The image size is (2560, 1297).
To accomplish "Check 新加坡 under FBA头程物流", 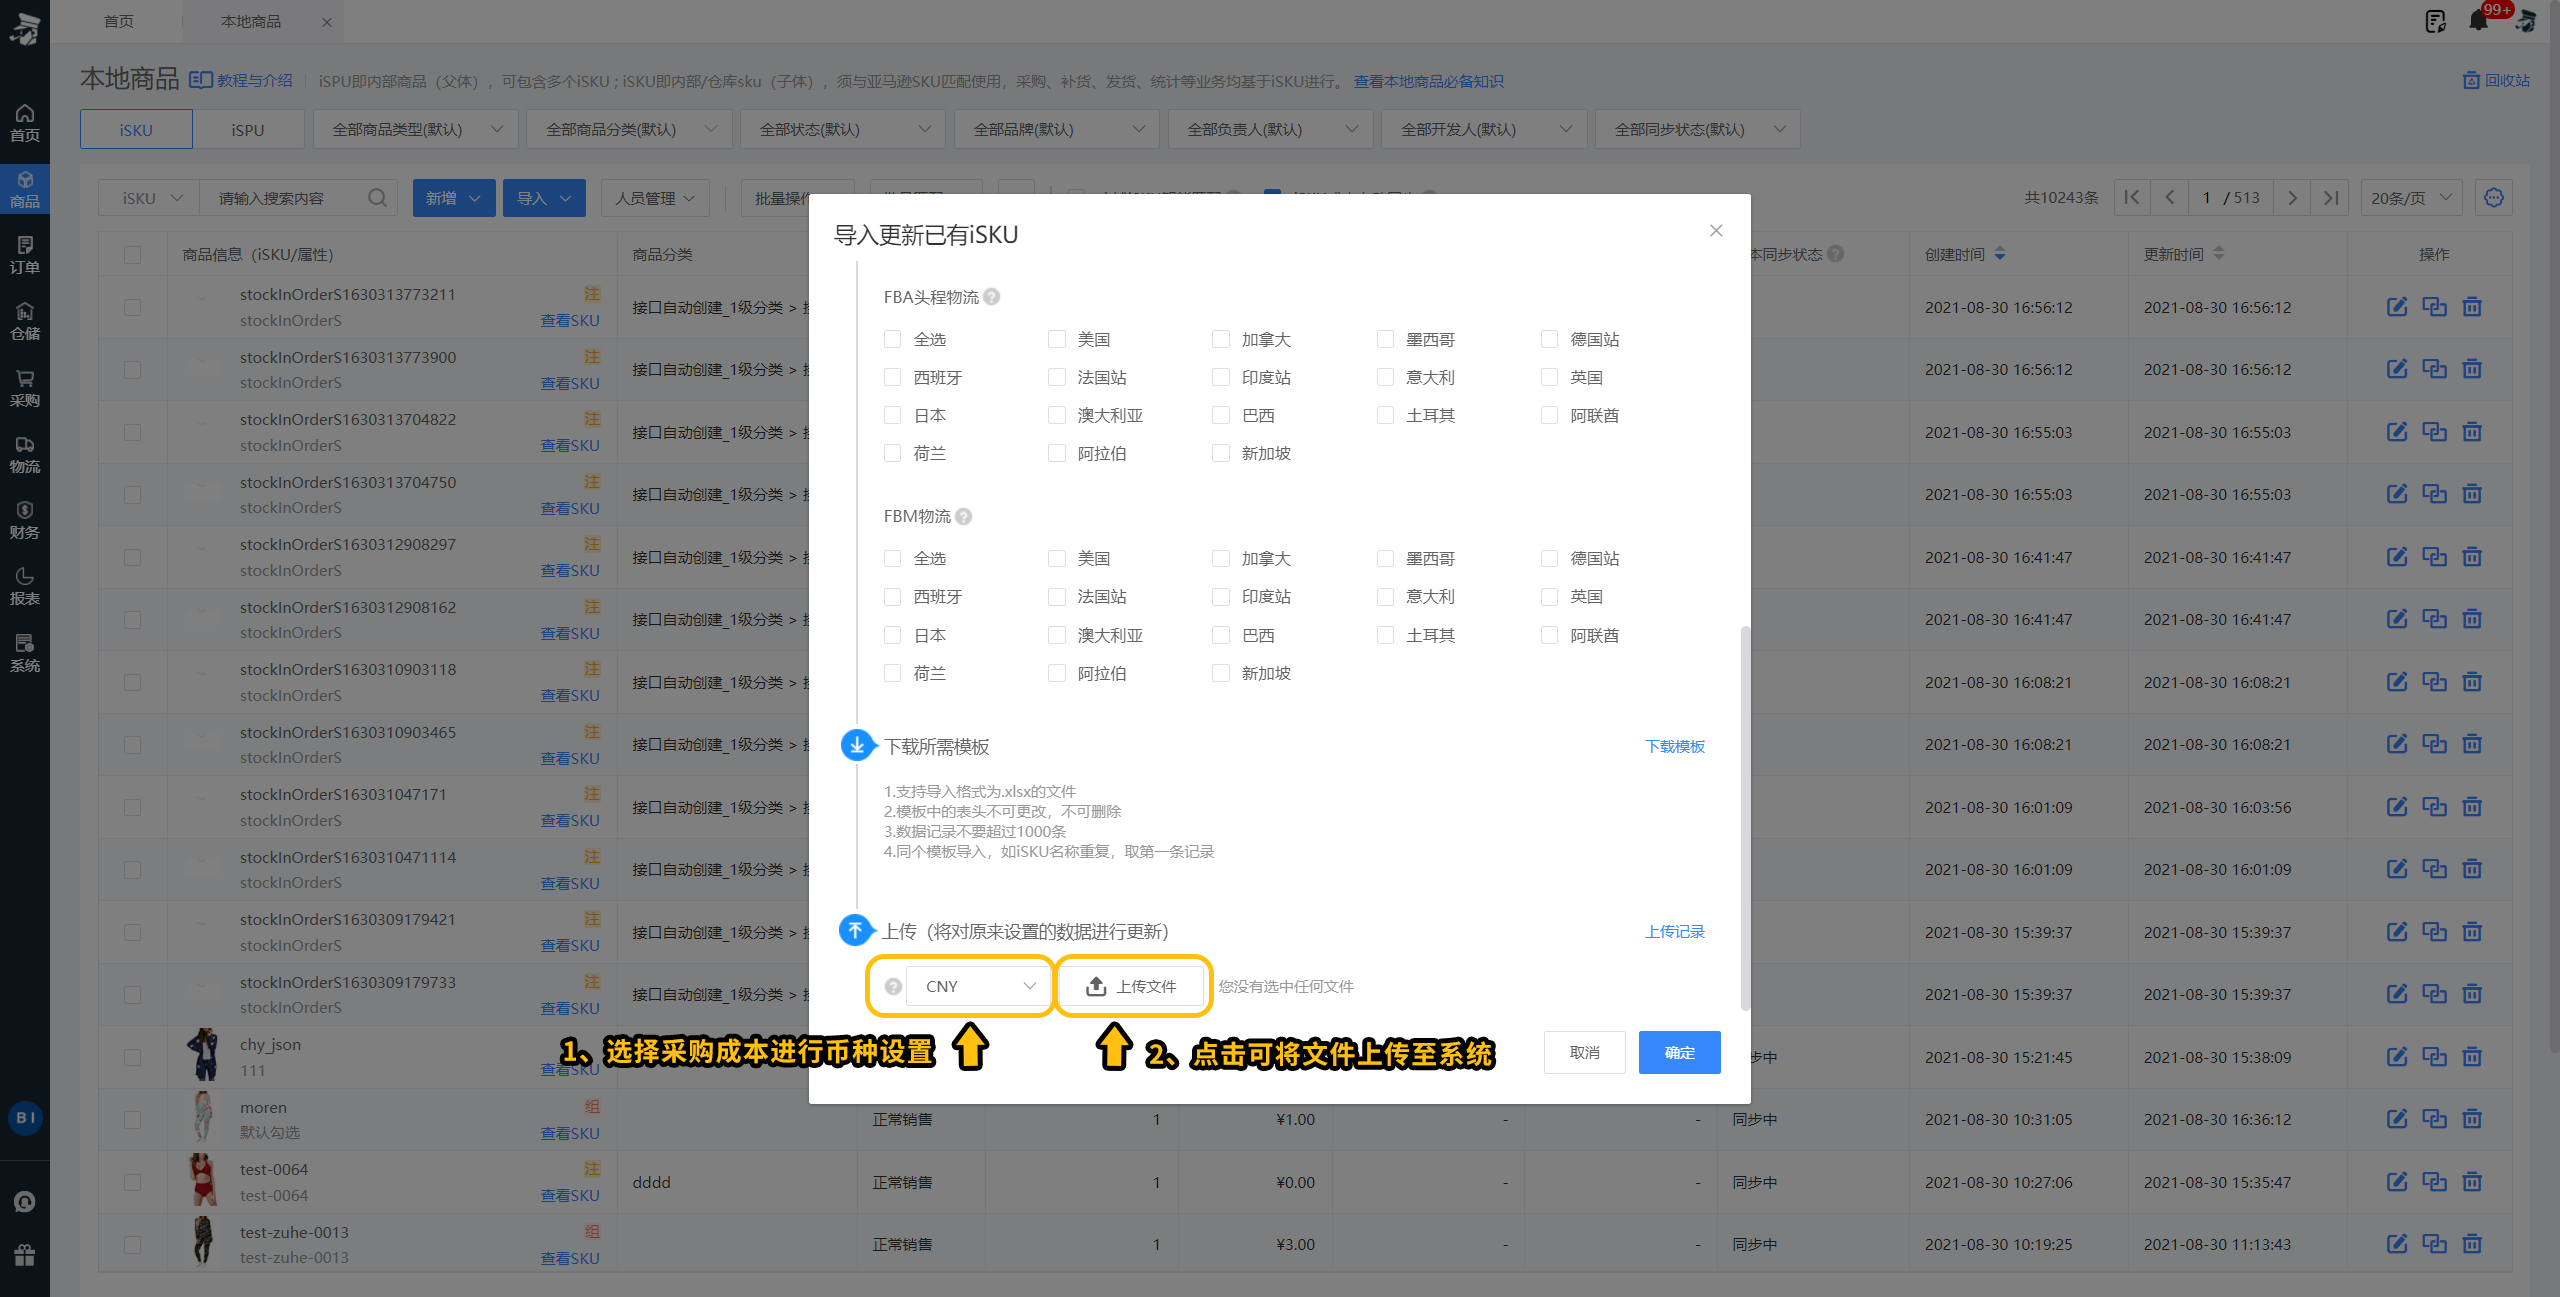I will click(1221, 453).
